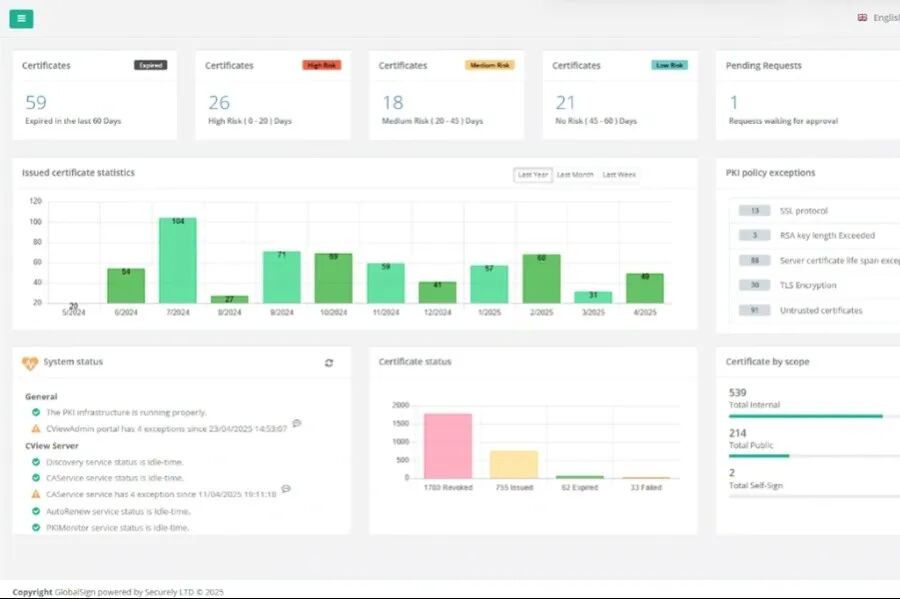
Task: Click the High Risk badge
Action: (322, 65)
